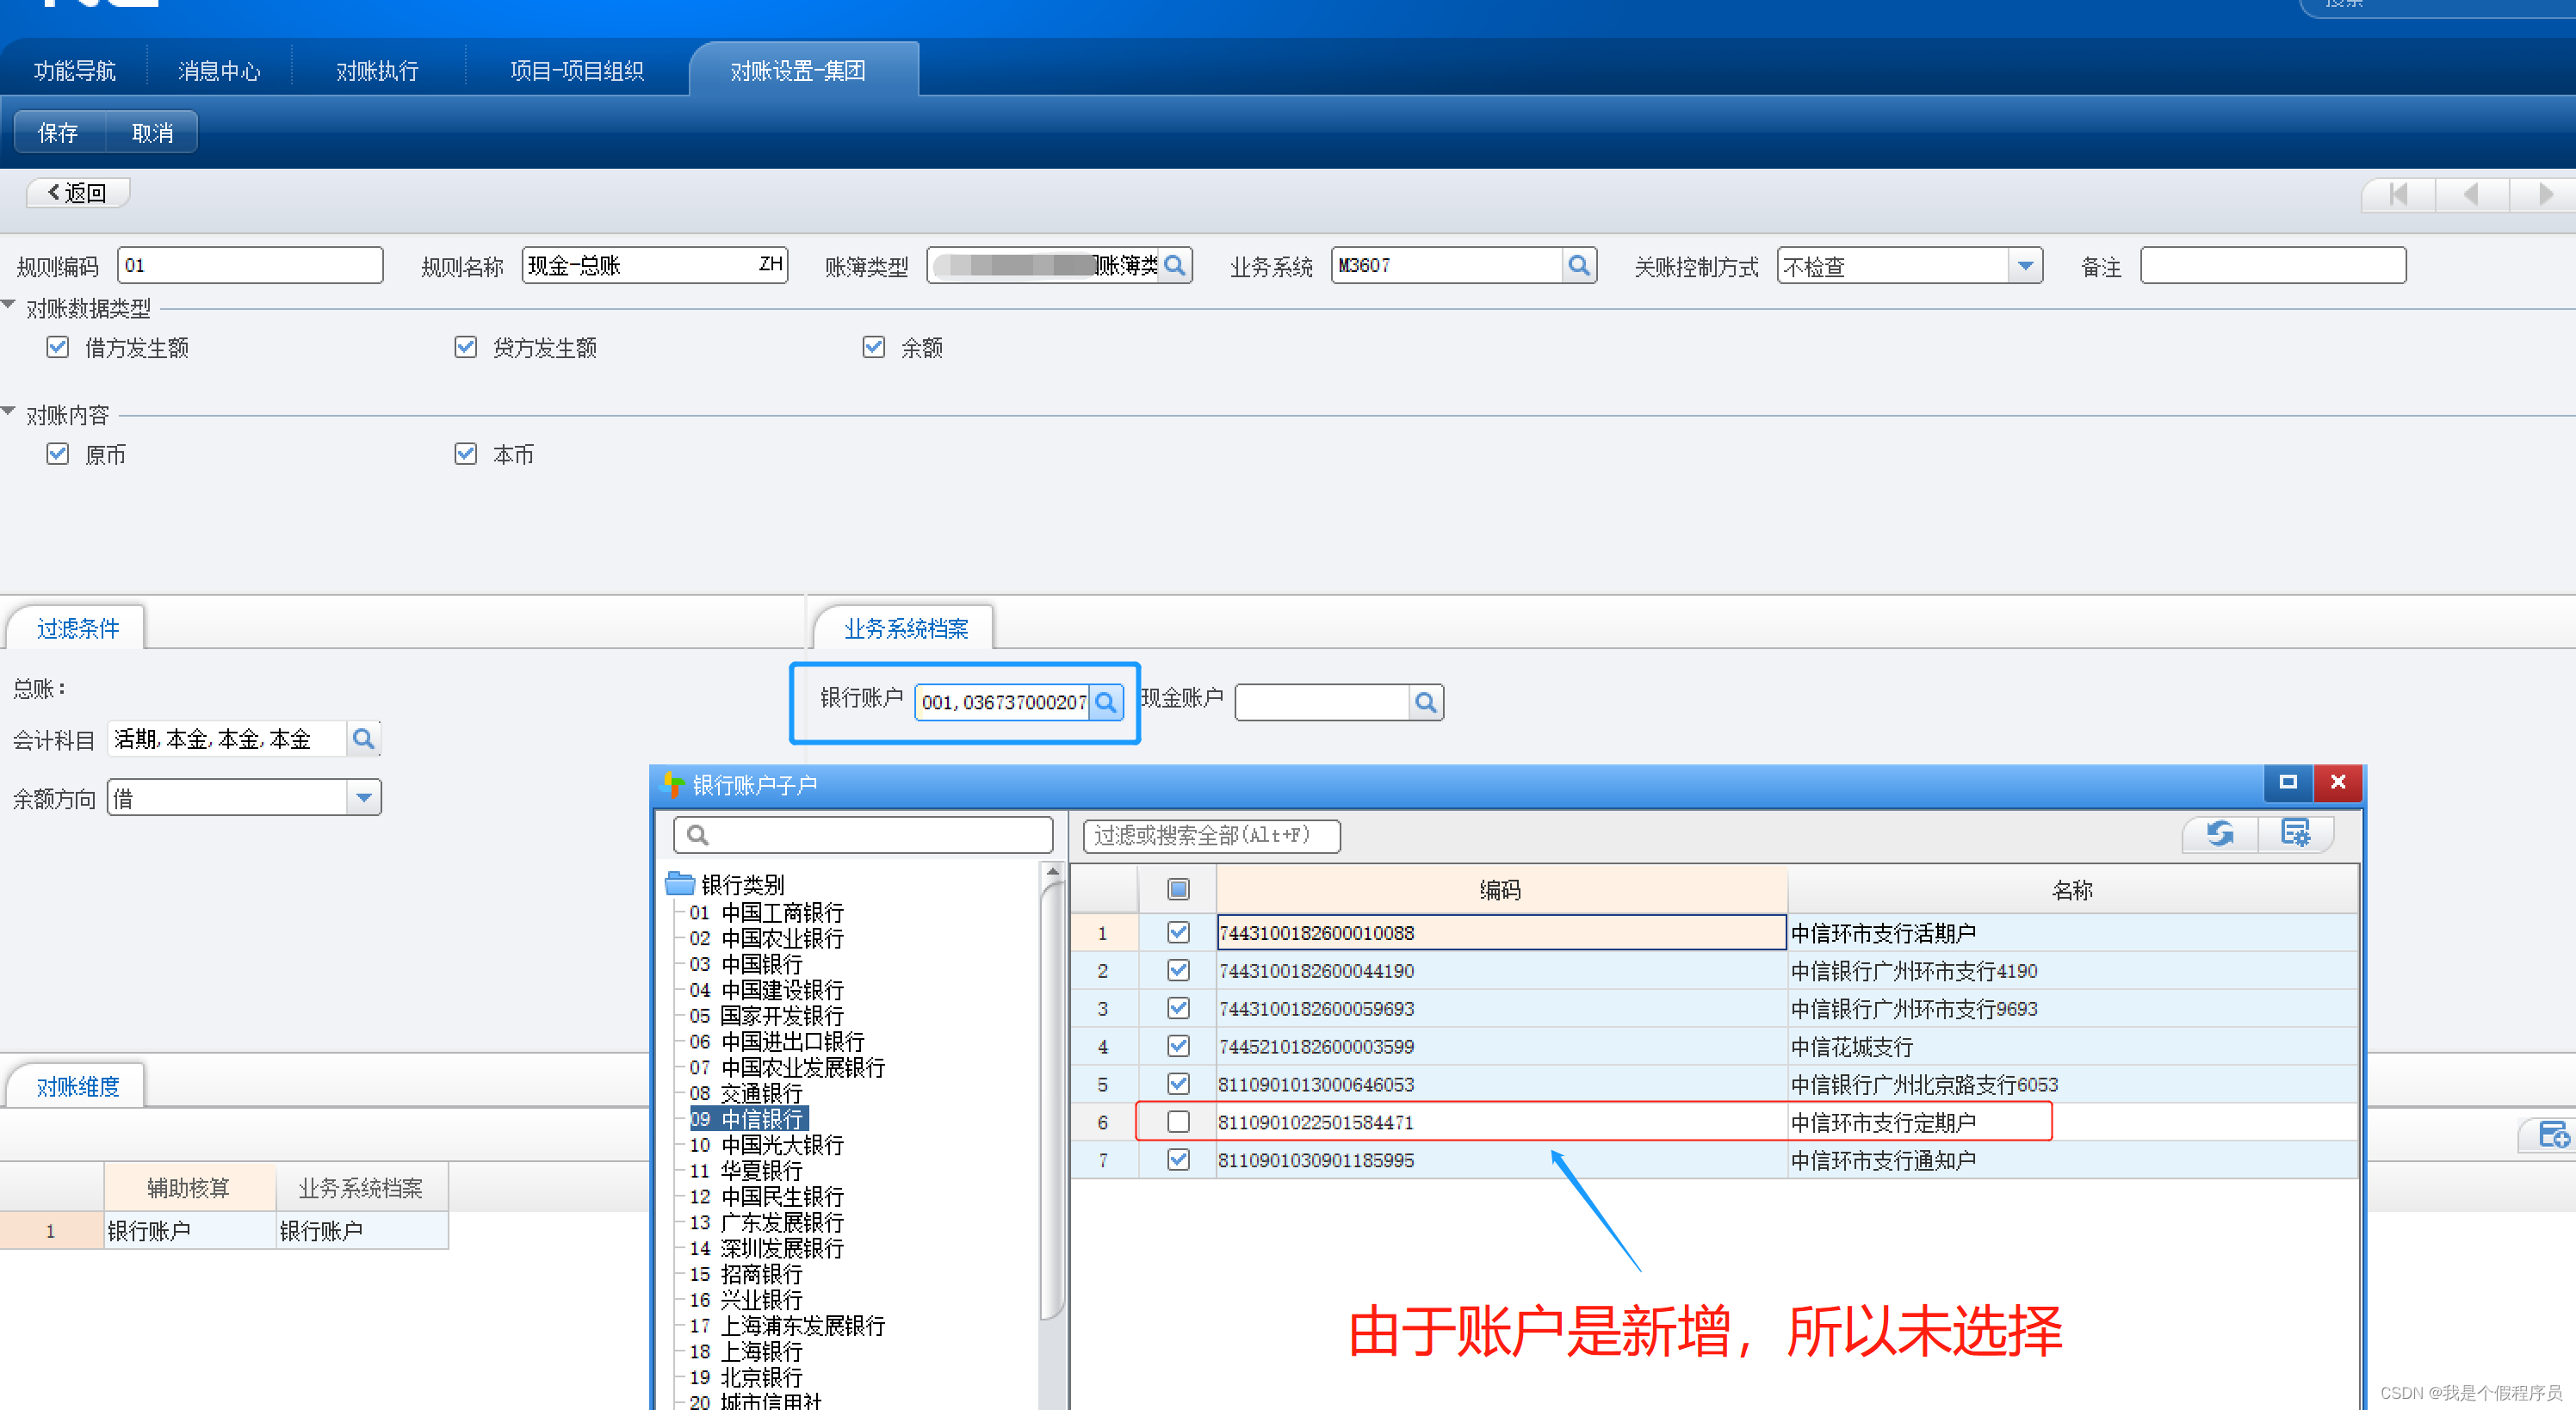
Task: Click the tree panel scroll up arrow
Action: coord(1053,872)
